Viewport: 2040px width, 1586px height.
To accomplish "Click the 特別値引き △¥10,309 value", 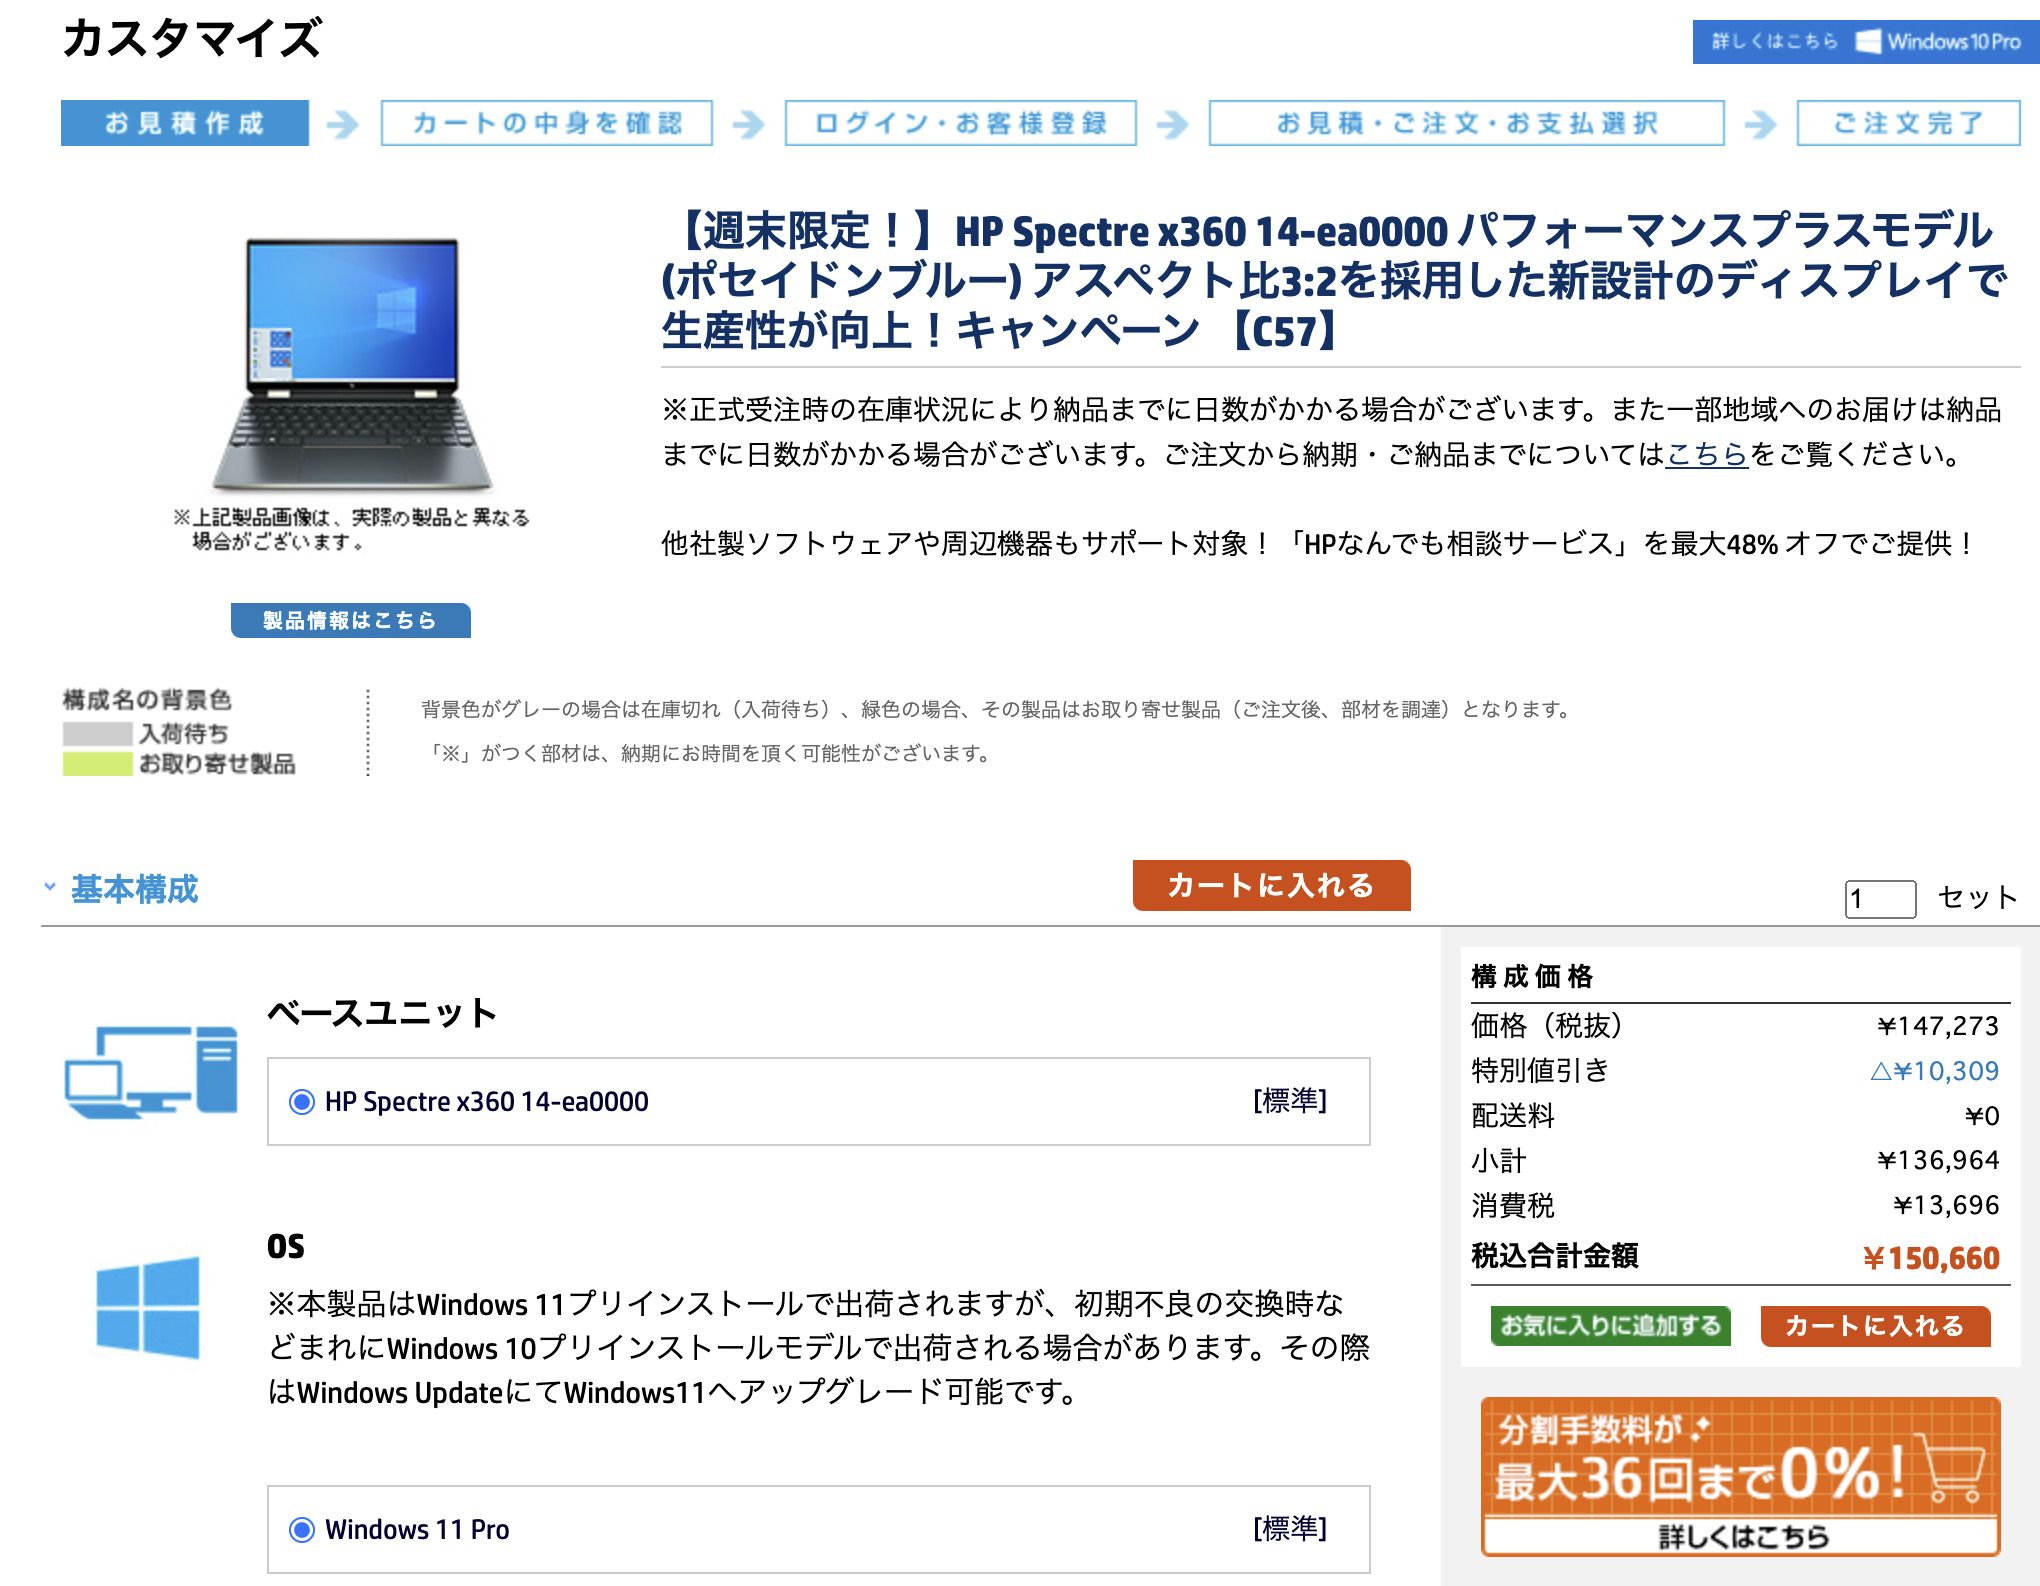I will pos(1934,1071).
